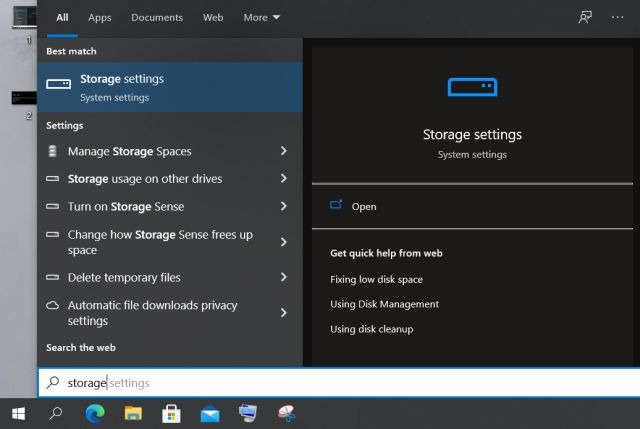Image resolution: width=640 pixels, height=429 pixels.
Task: Click the Storage settings title in preview
Action: 472,134
